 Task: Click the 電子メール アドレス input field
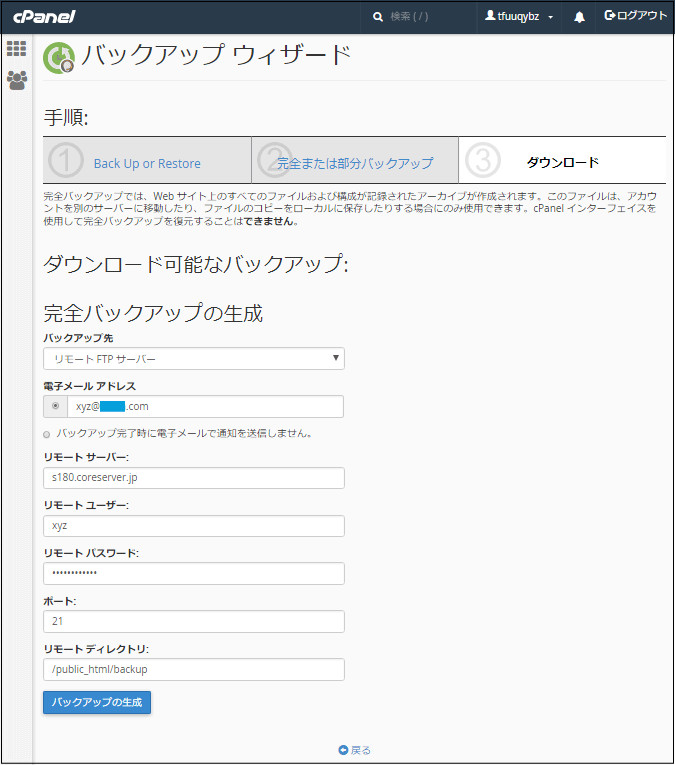point(205,406)
